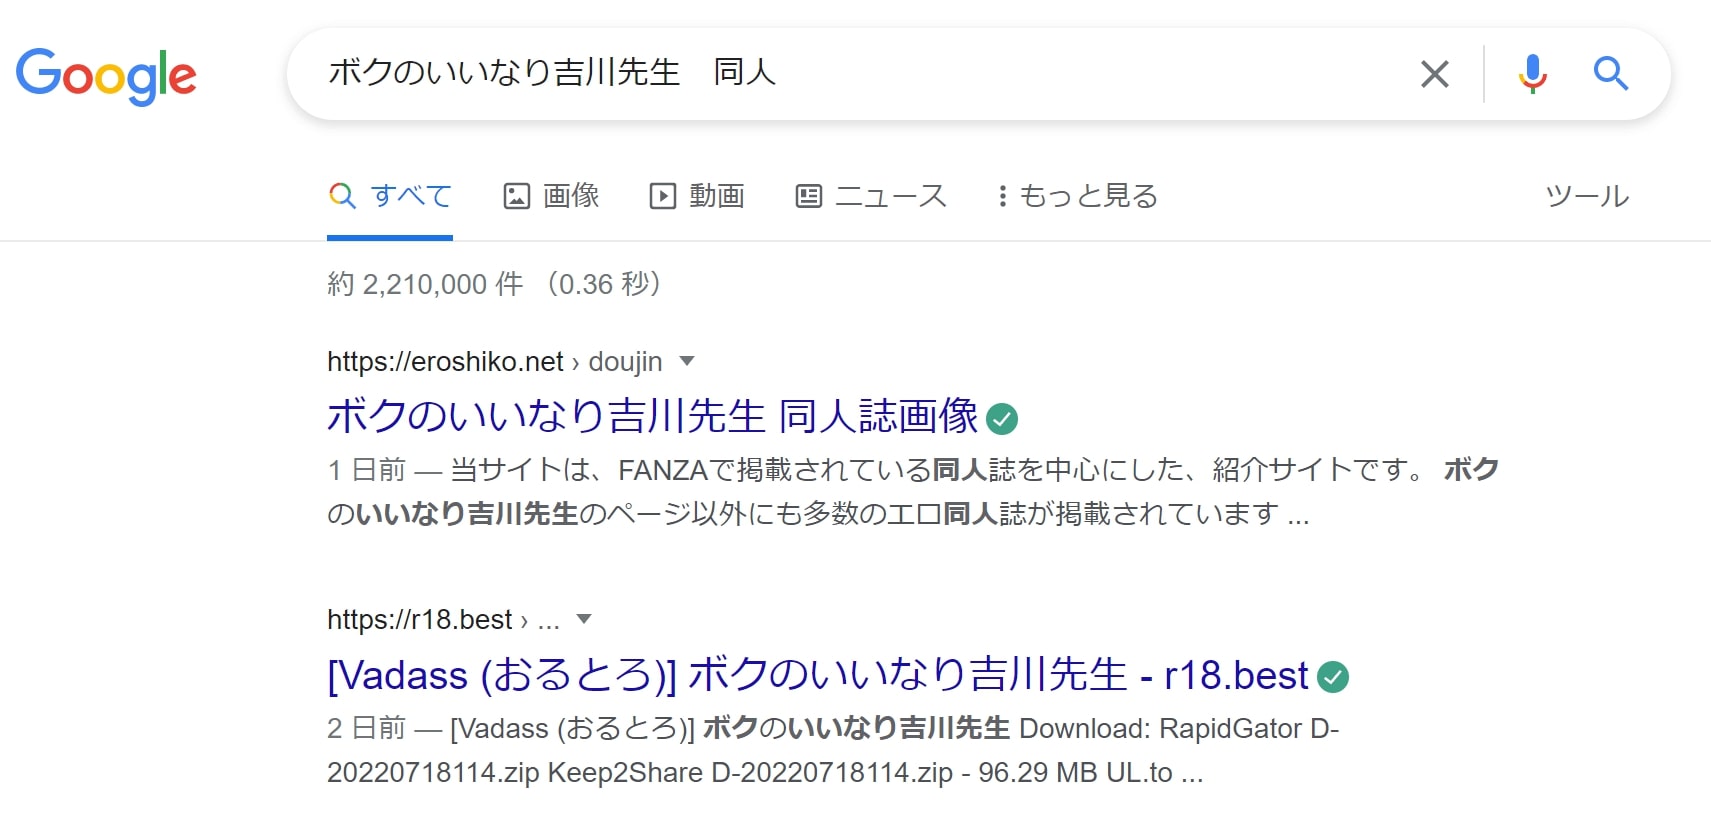Click the magnifier icon in すべて tab
Viewport: 1711px width, 823px height.
[342, 195]
